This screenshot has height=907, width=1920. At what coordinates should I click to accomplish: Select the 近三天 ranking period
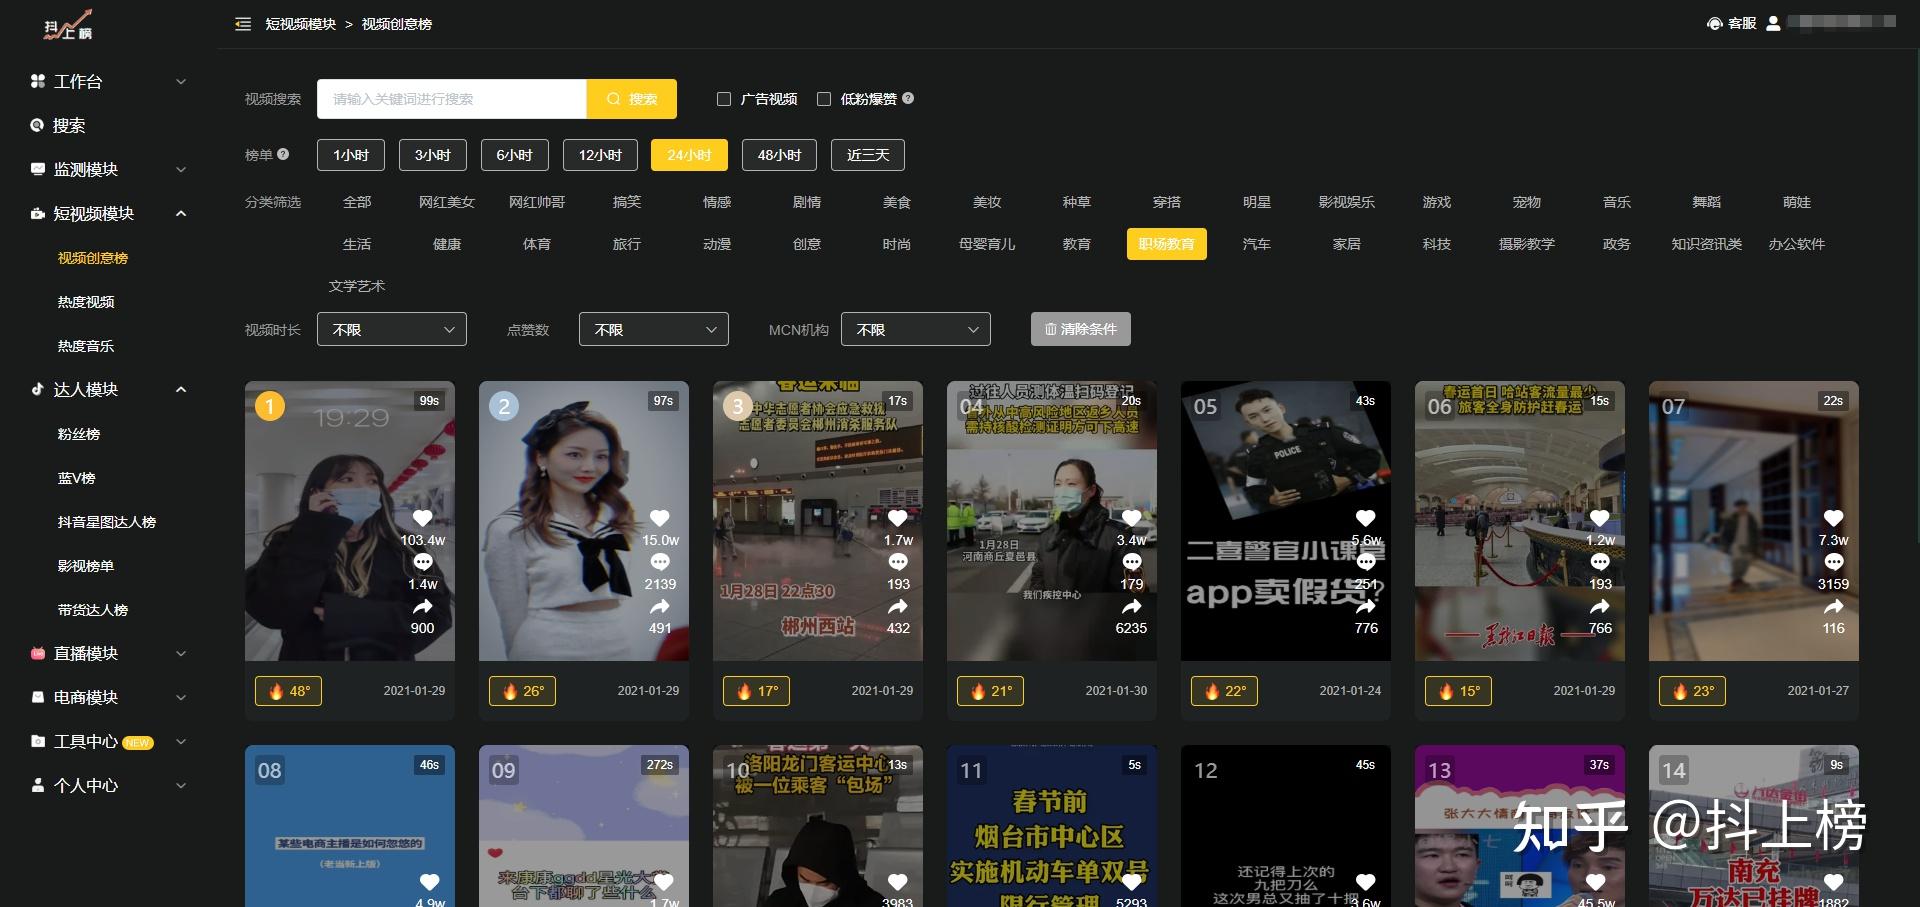click(868, 155)
